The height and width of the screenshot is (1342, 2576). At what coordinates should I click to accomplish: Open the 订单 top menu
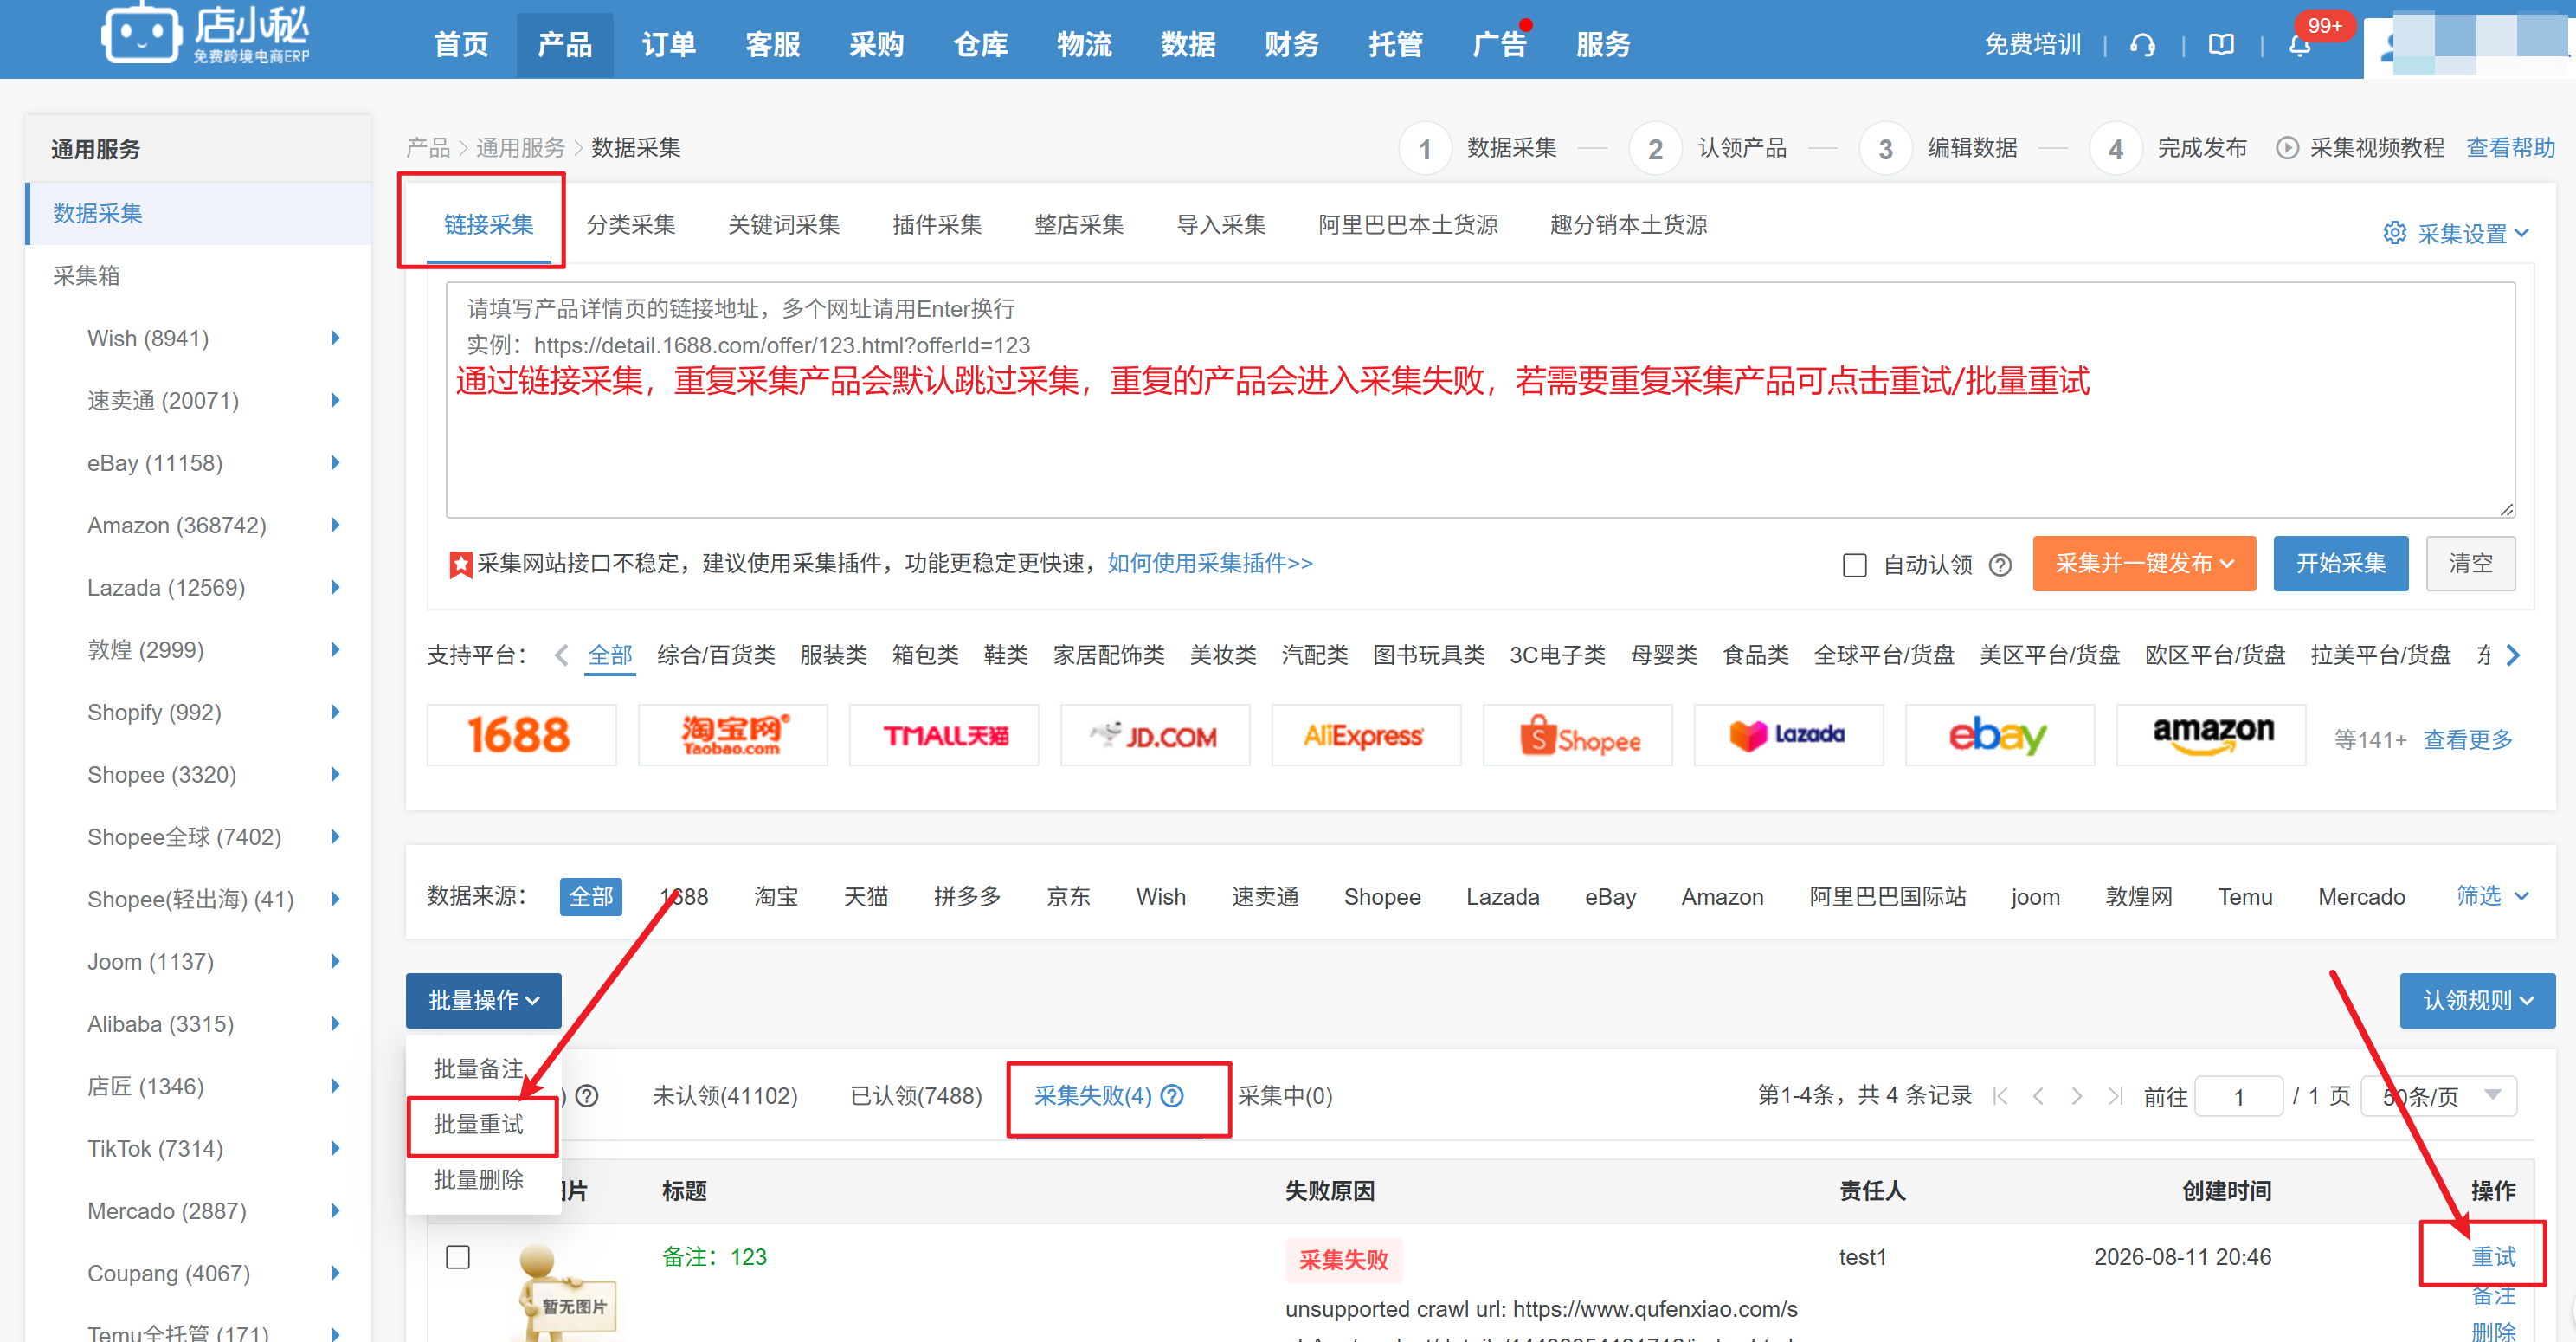coord(669,45)
